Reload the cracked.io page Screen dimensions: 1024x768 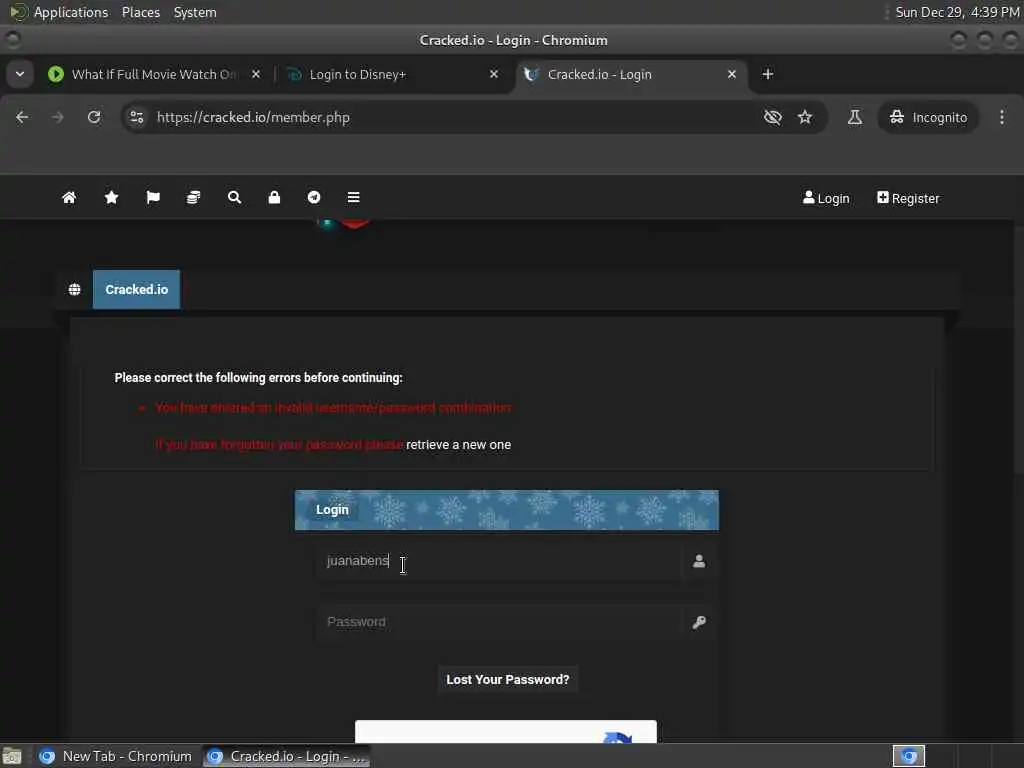[x=94, y=118]
